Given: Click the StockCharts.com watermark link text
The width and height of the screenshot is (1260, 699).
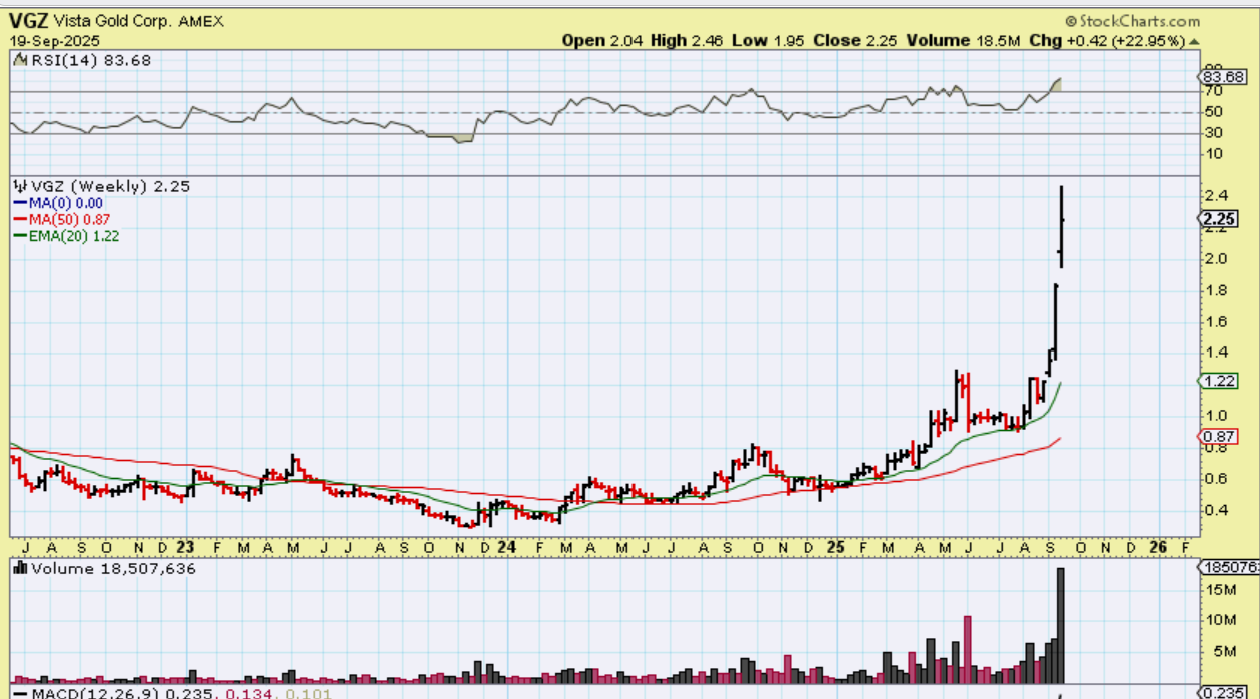Looking at the screenshot, I should (x=1139, y=21).
